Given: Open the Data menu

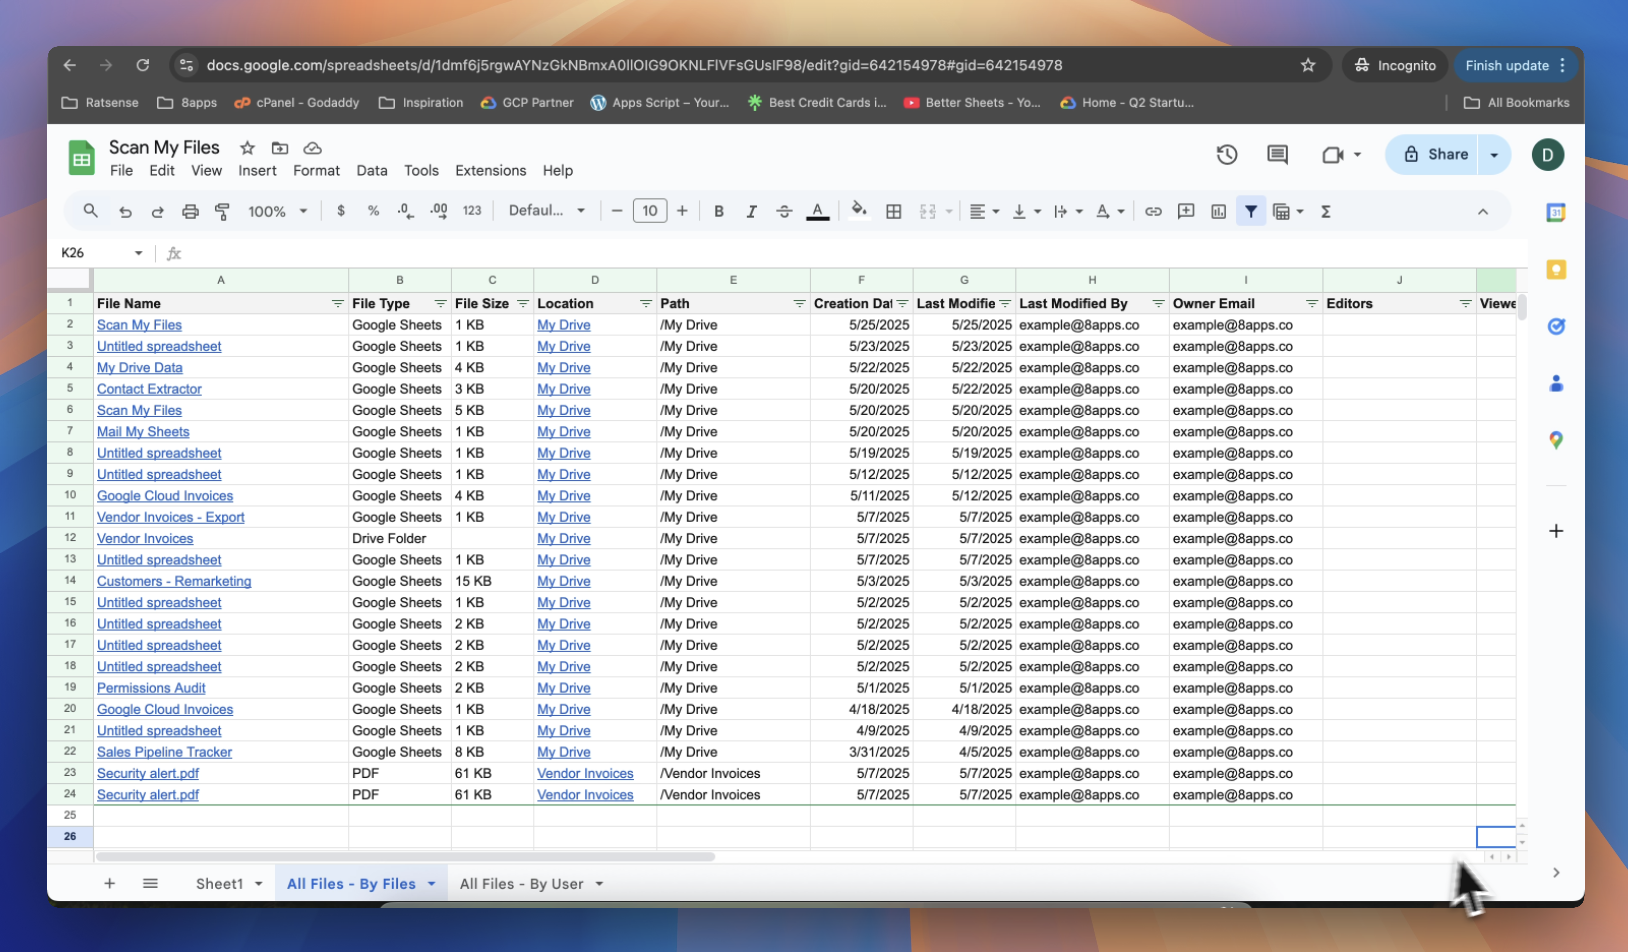Looking at the screenshot, I should pos(371,171).
